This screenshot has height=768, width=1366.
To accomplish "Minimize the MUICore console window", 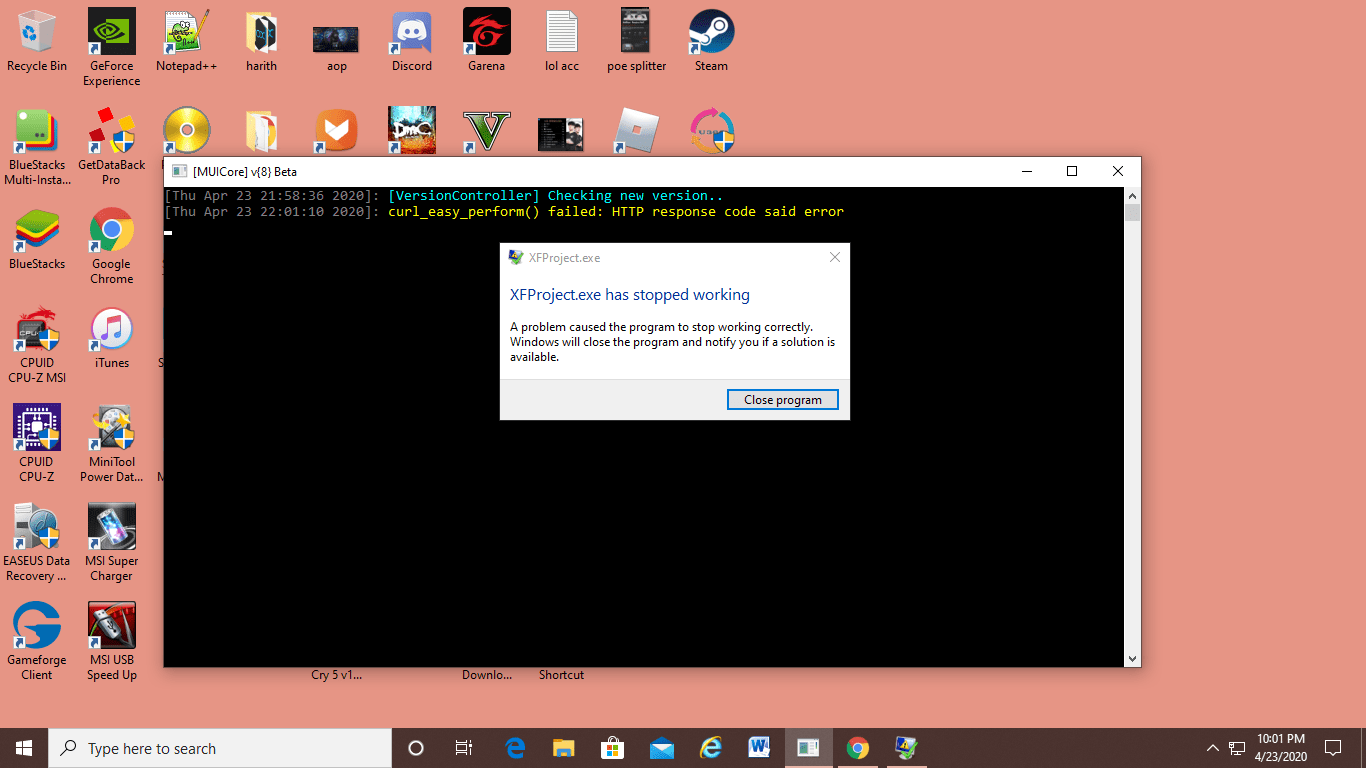I will pyautogui.click(x=1026, y=172).
